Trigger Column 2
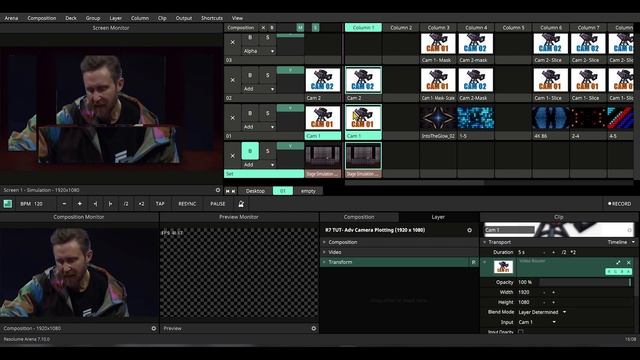 401,28
